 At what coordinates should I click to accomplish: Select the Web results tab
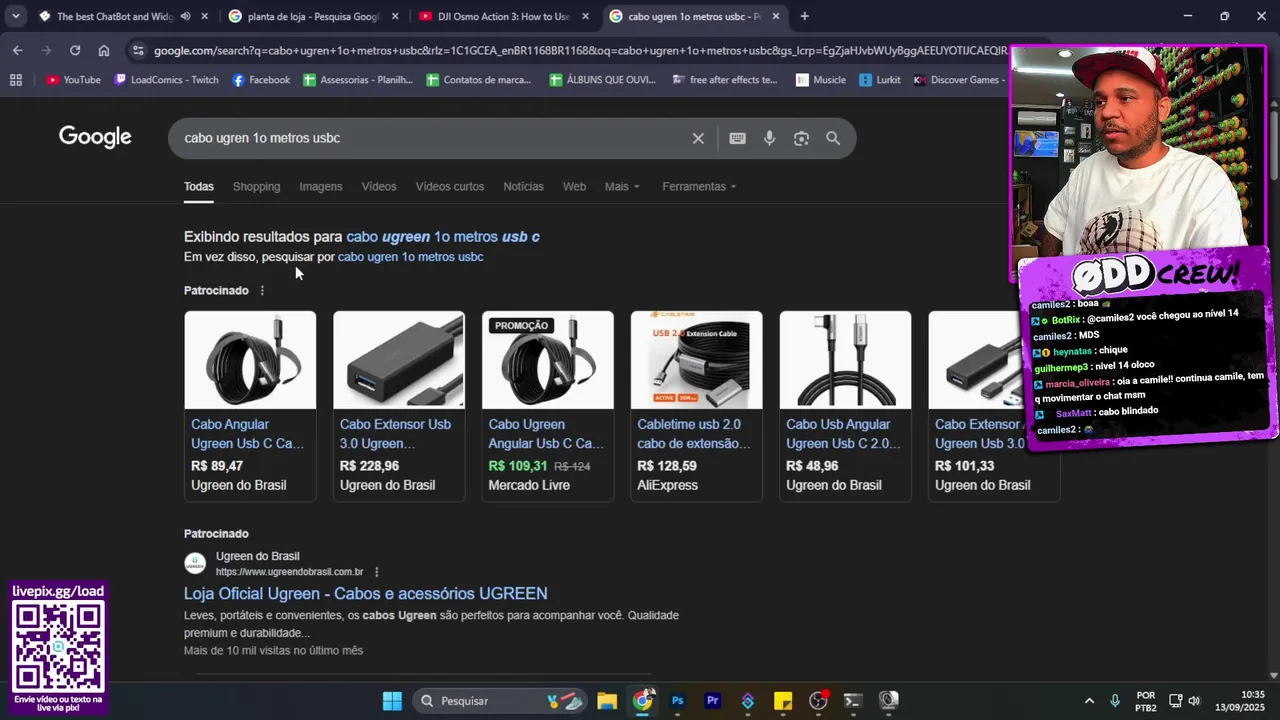[x=574, y=186]
